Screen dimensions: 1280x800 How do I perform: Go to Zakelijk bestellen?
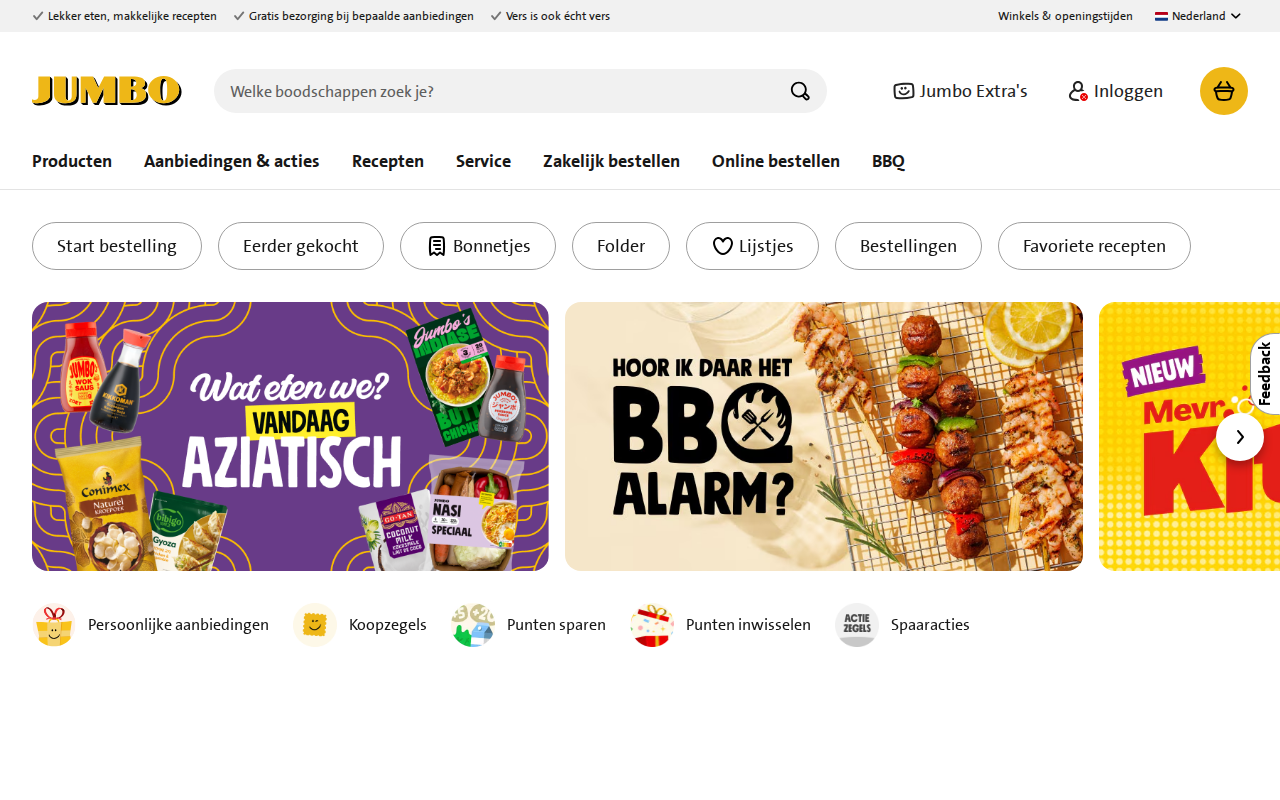click(x=611, y=161)
